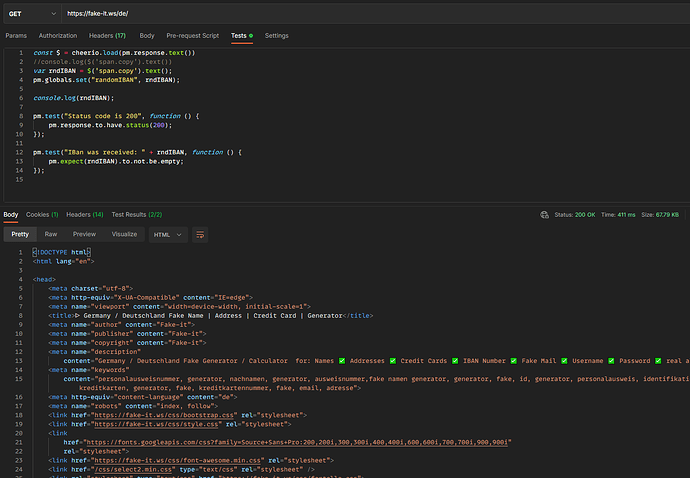Select the Pretty response view

[20, 234]
